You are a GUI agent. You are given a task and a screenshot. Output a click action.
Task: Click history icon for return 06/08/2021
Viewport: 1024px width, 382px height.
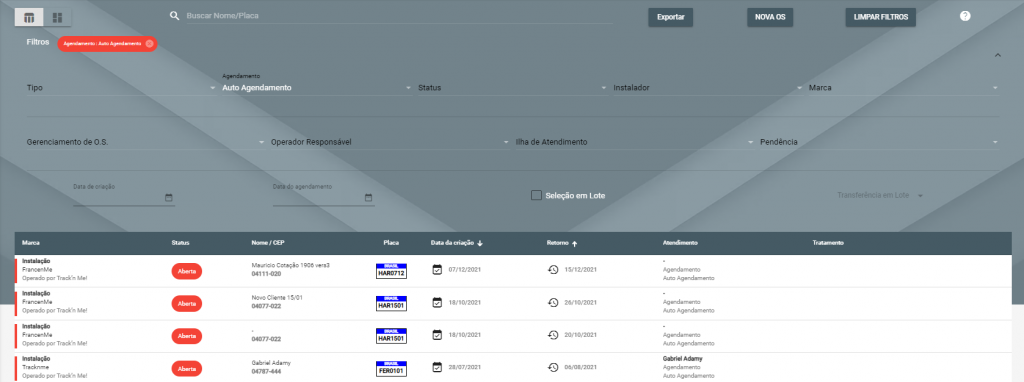(552, 368)
